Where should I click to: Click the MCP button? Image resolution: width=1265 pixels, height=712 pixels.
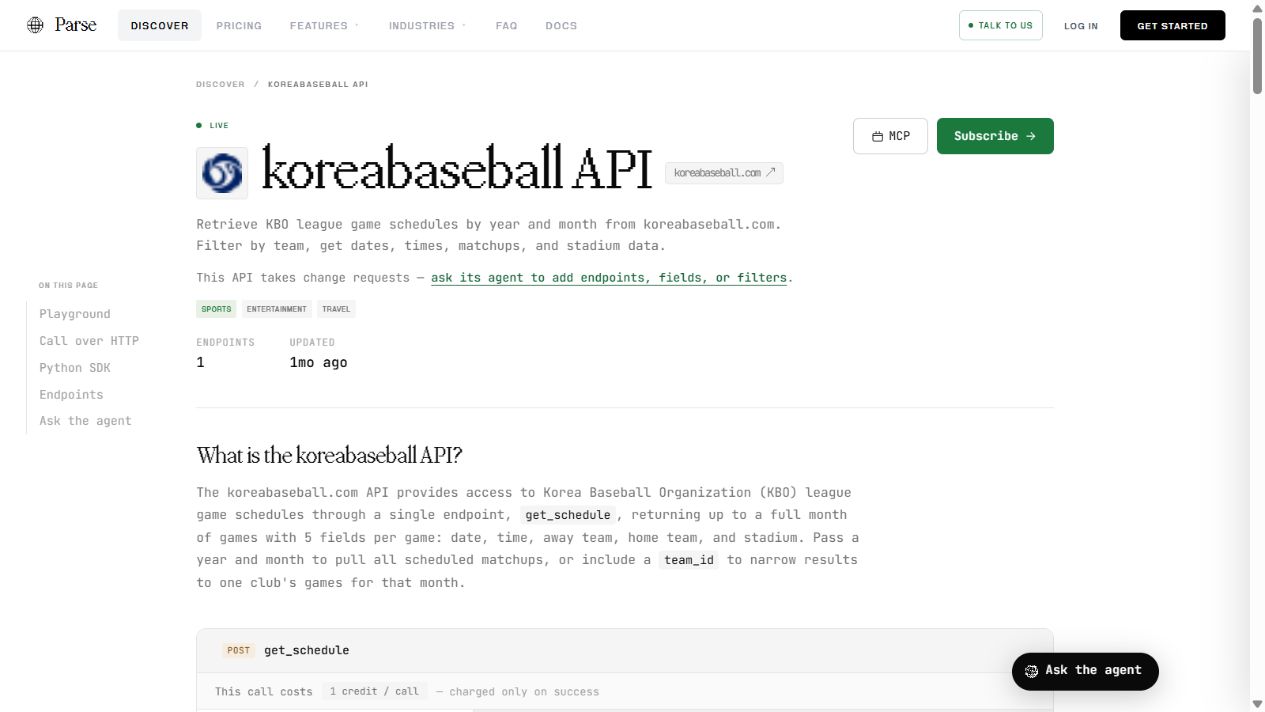tap(890, 136)
